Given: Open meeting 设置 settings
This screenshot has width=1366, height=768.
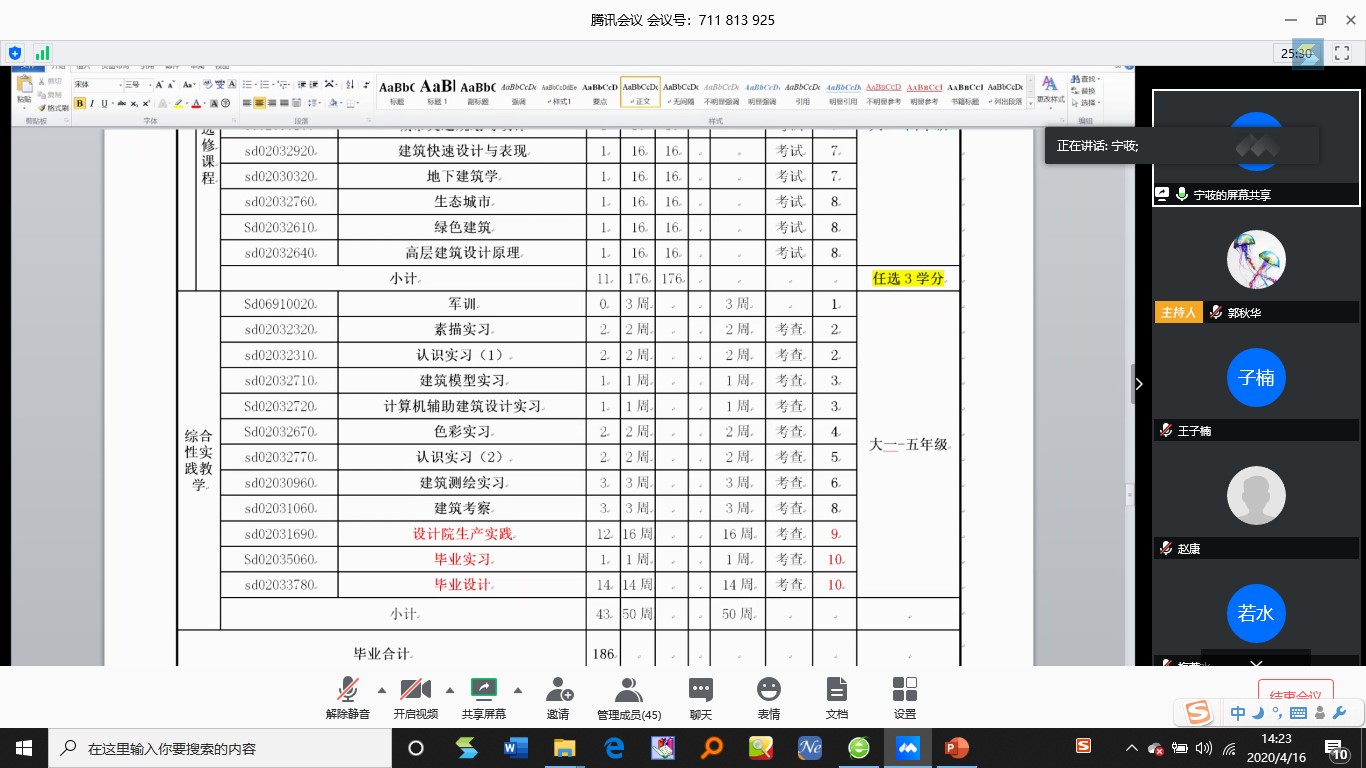Looking at the screenshot, I should point(904,698).
